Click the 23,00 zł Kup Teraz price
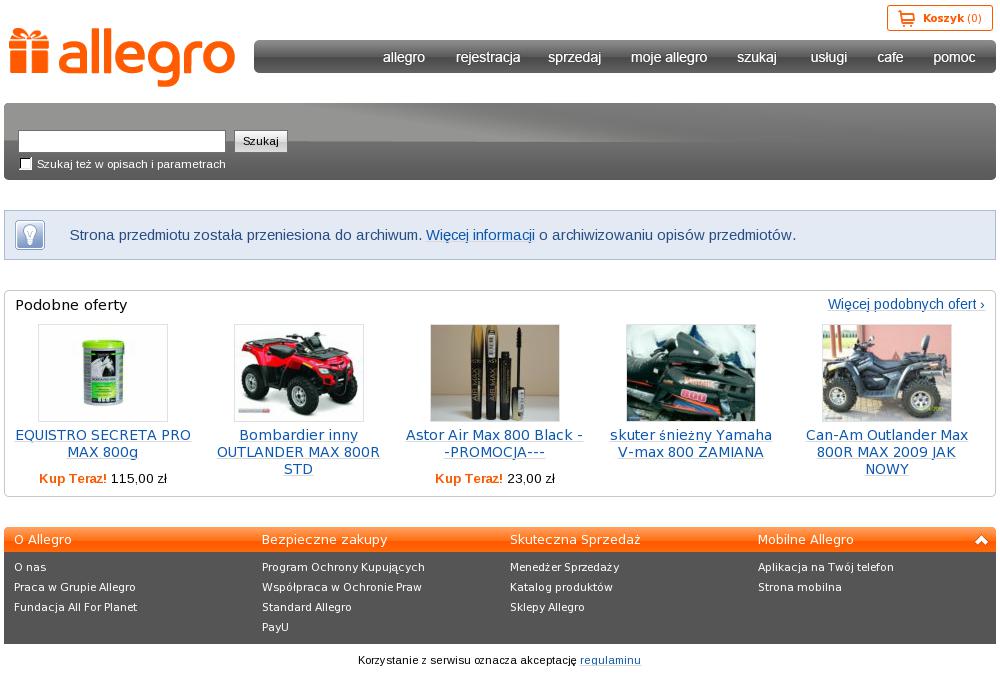The width and height of the screenshot is (1000, 680). (x=495, y=478)
